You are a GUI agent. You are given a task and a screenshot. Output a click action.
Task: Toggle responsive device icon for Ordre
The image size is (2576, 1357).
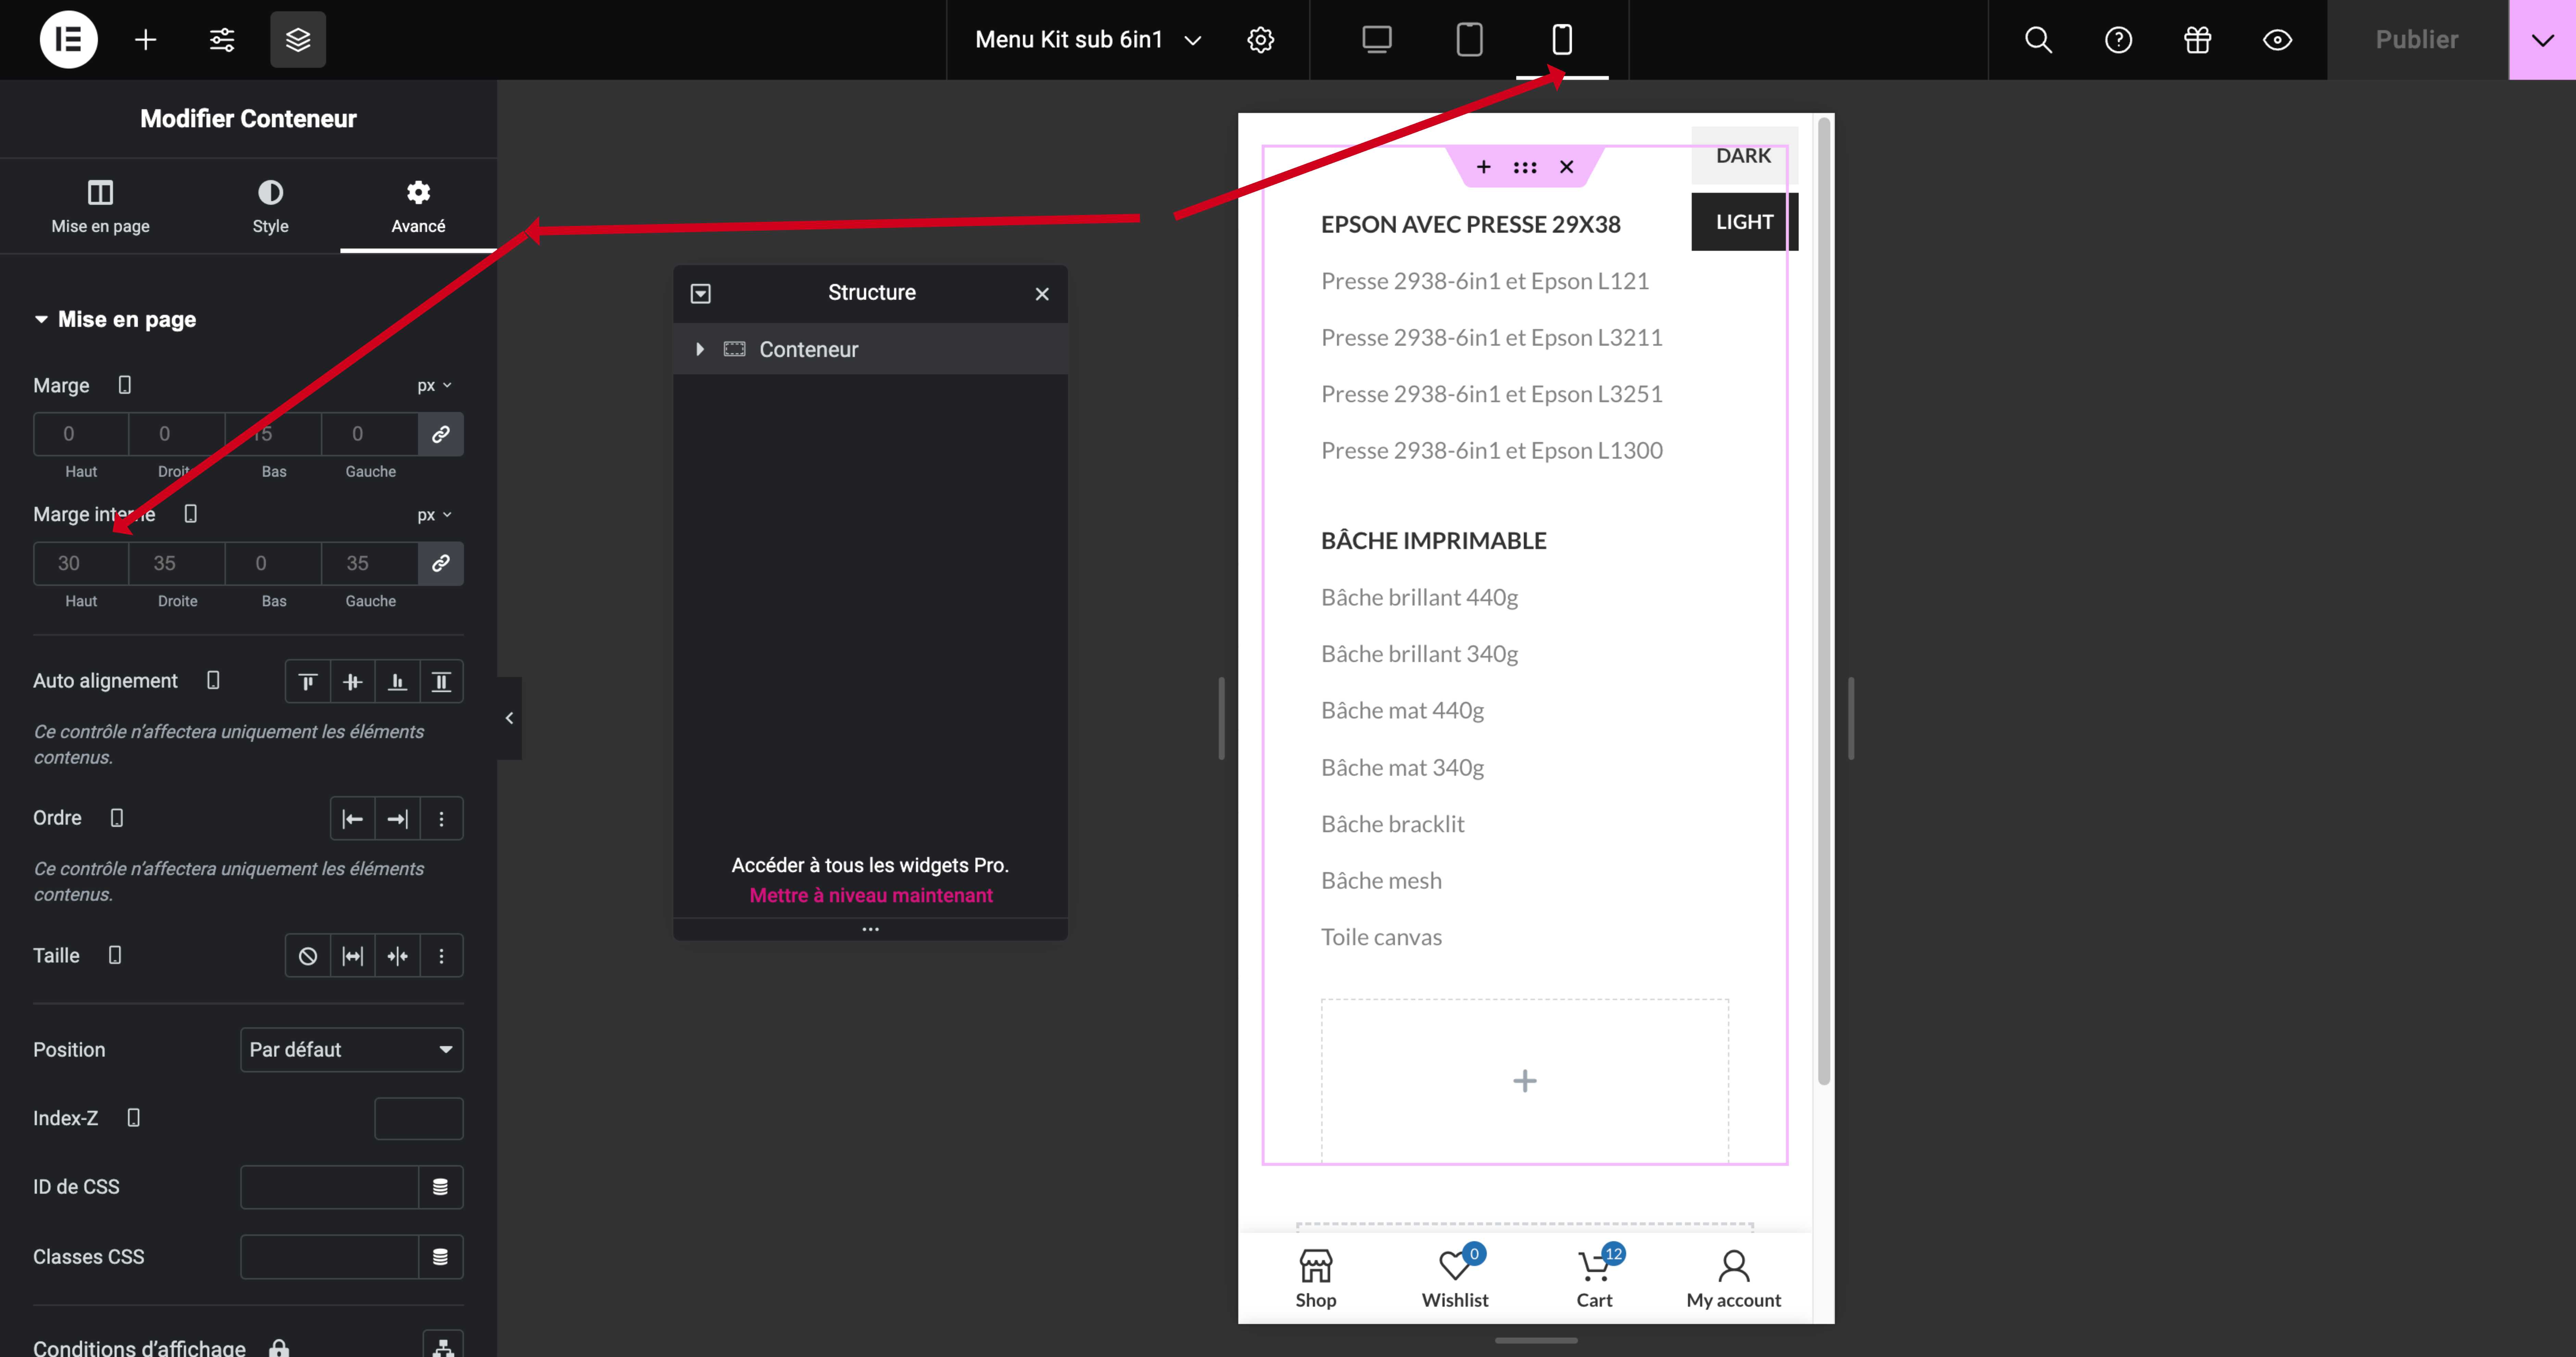[117, 818]
